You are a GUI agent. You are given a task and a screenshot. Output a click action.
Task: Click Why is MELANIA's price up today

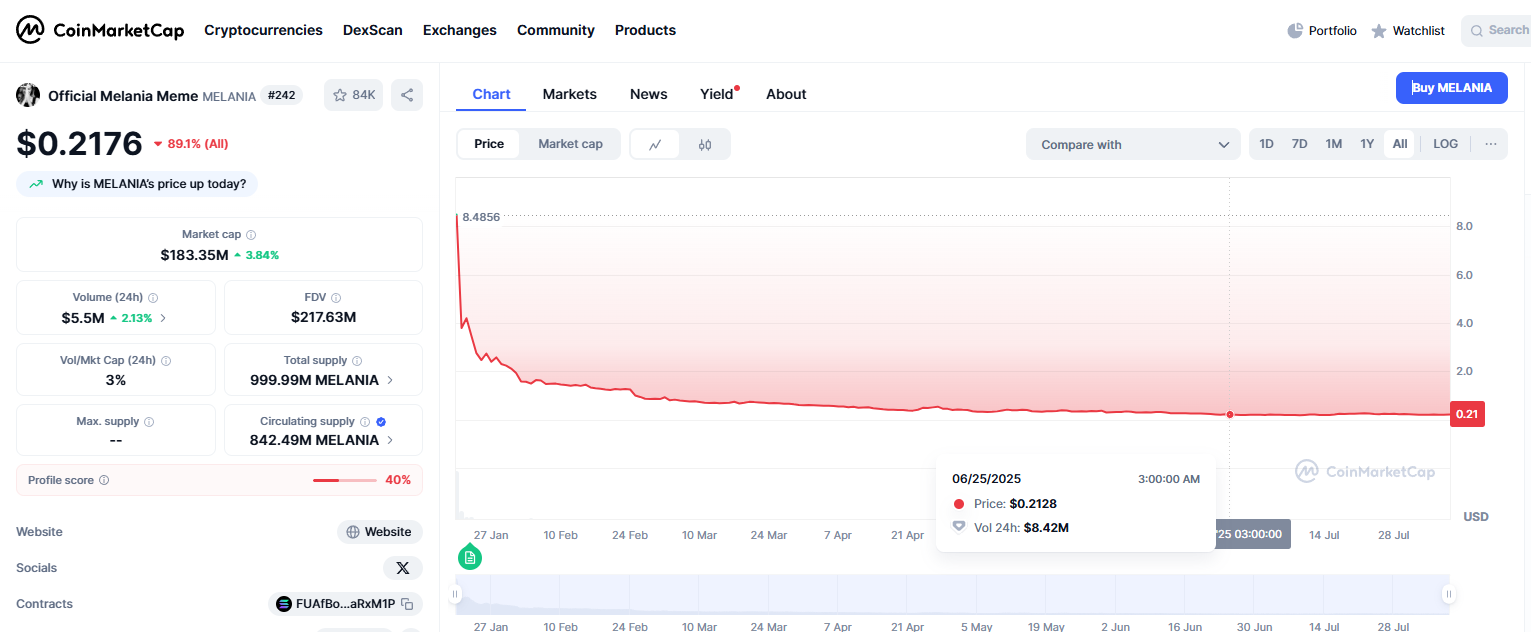(137, 184)
